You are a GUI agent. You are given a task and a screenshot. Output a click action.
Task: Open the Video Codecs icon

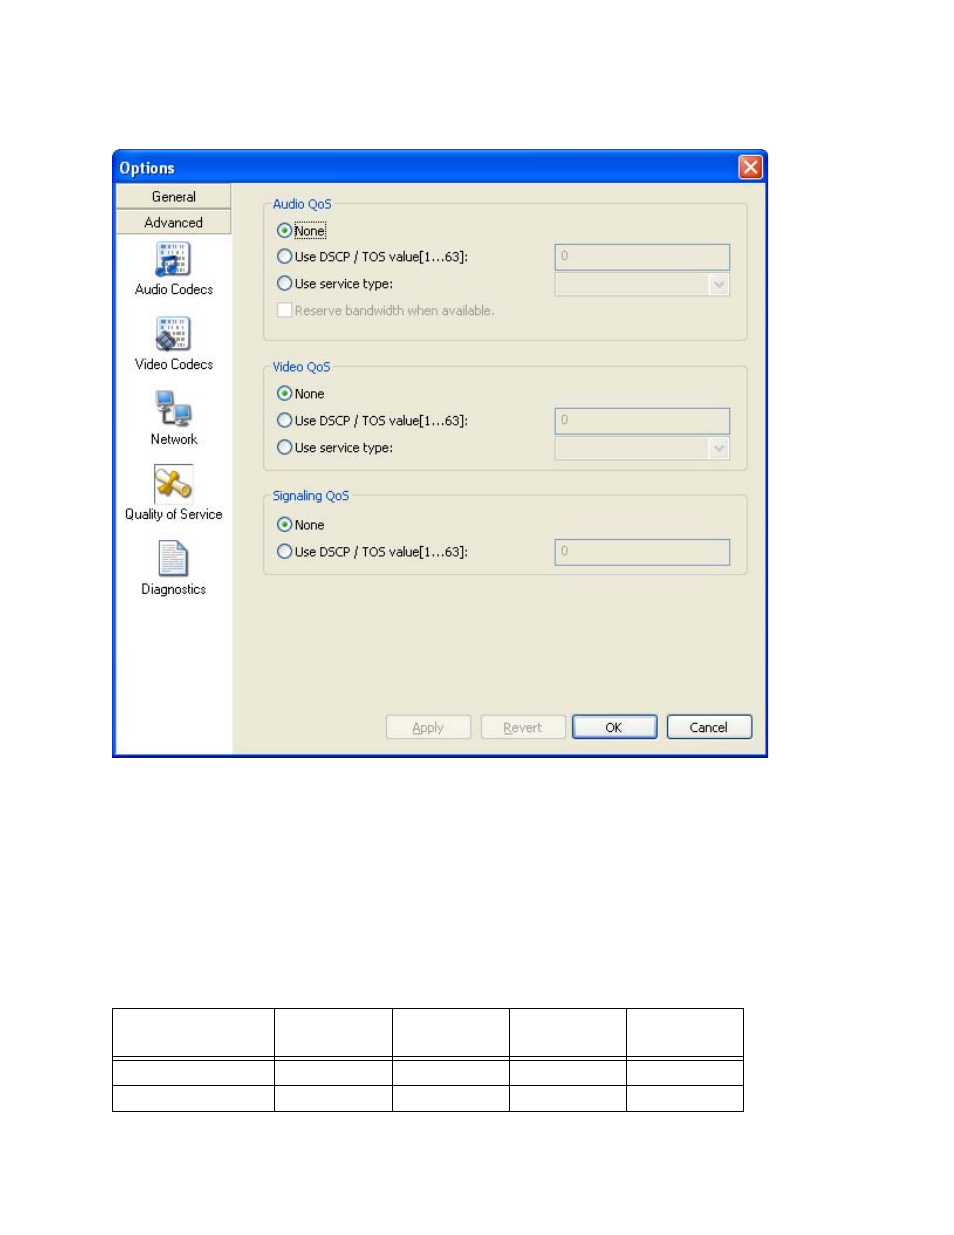click(x=173, y=335)
